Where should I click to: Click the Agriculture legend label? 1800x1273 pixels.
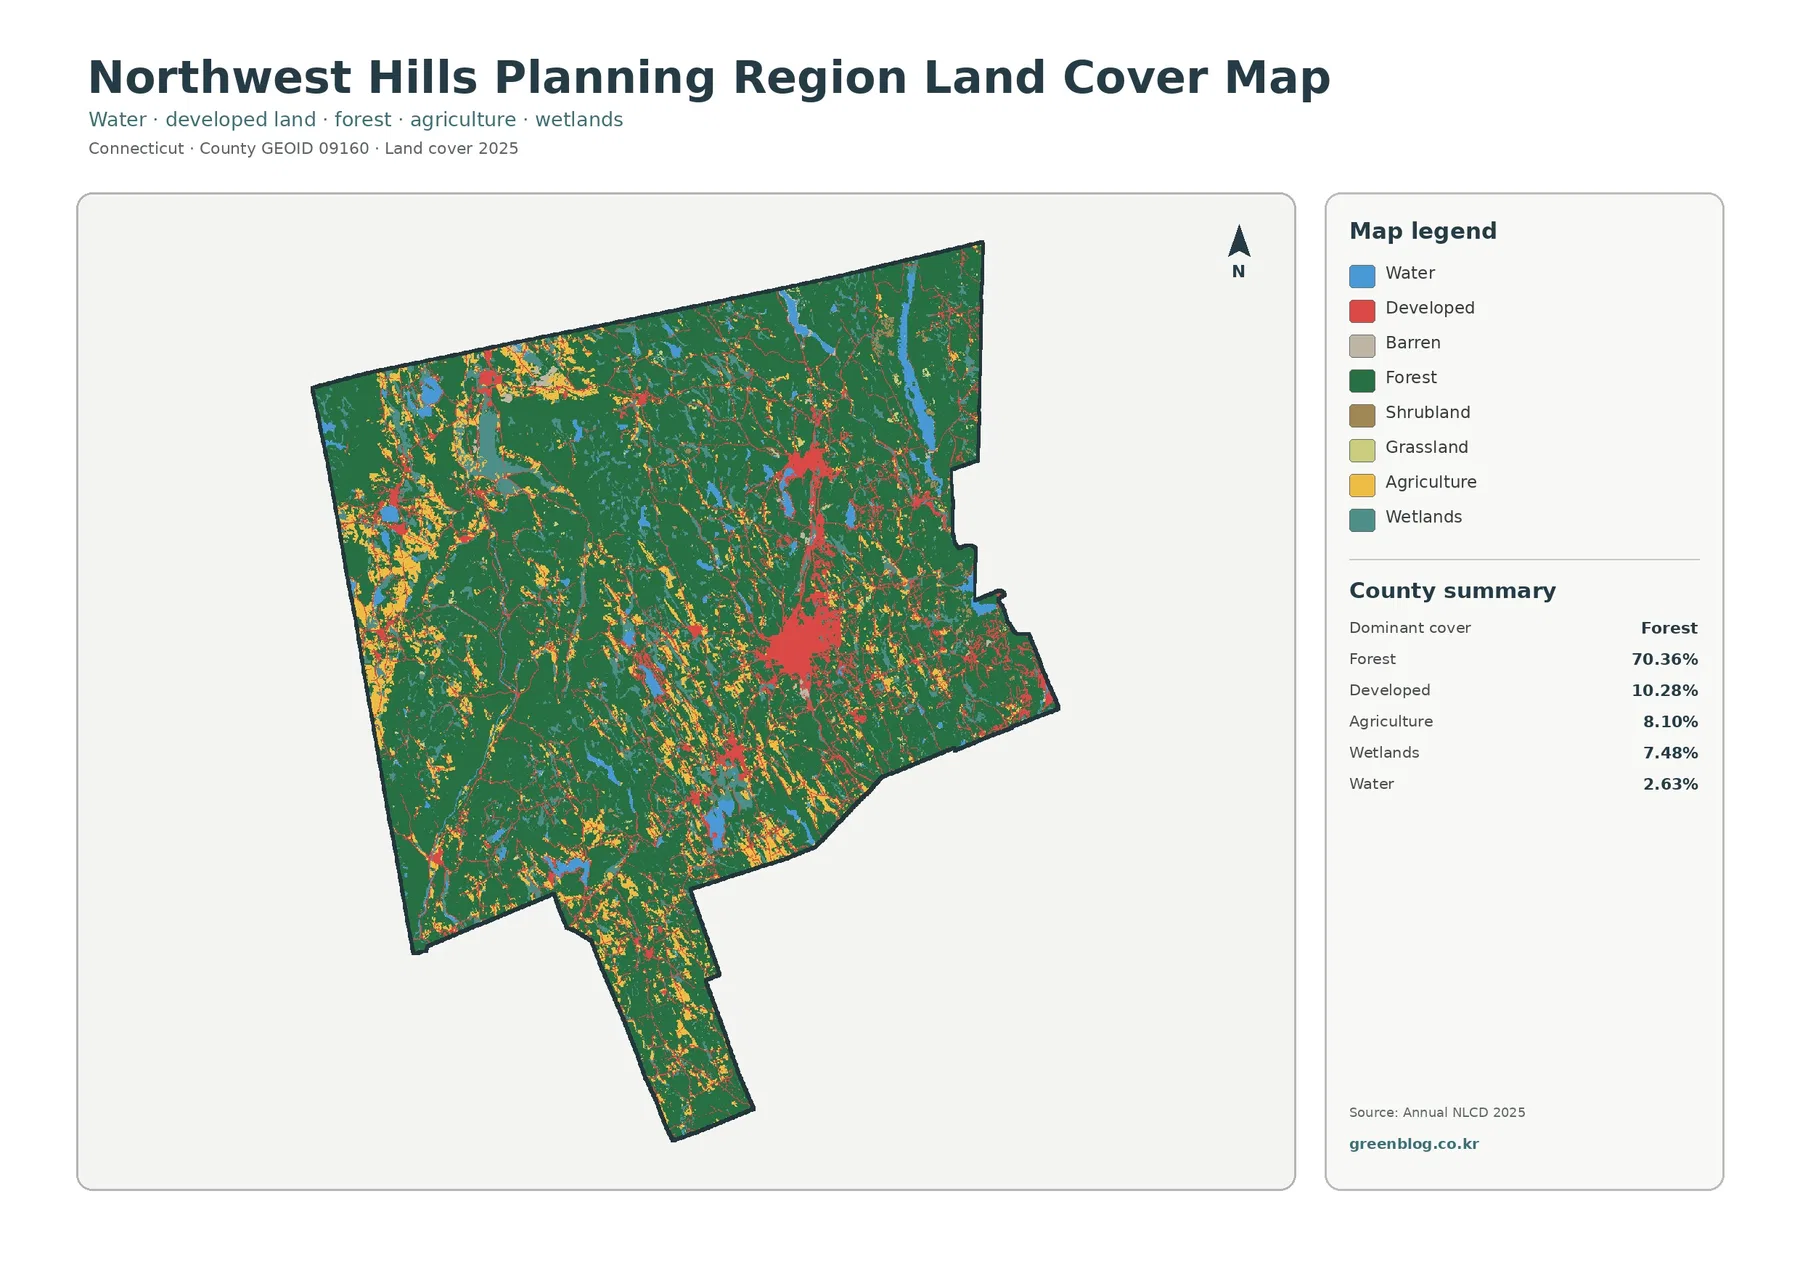click(1431, 482)
